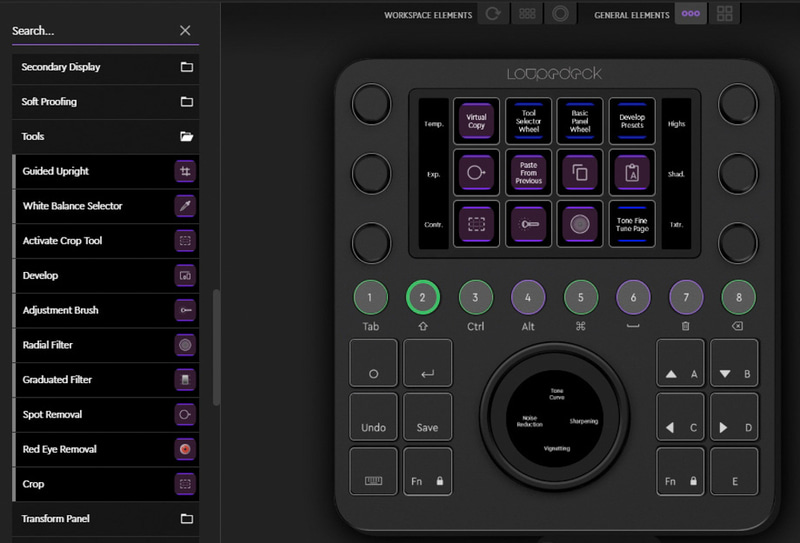800x543 pixels.
Task: Open the Tone Fine Tune Page button
Action: [632, 224]
